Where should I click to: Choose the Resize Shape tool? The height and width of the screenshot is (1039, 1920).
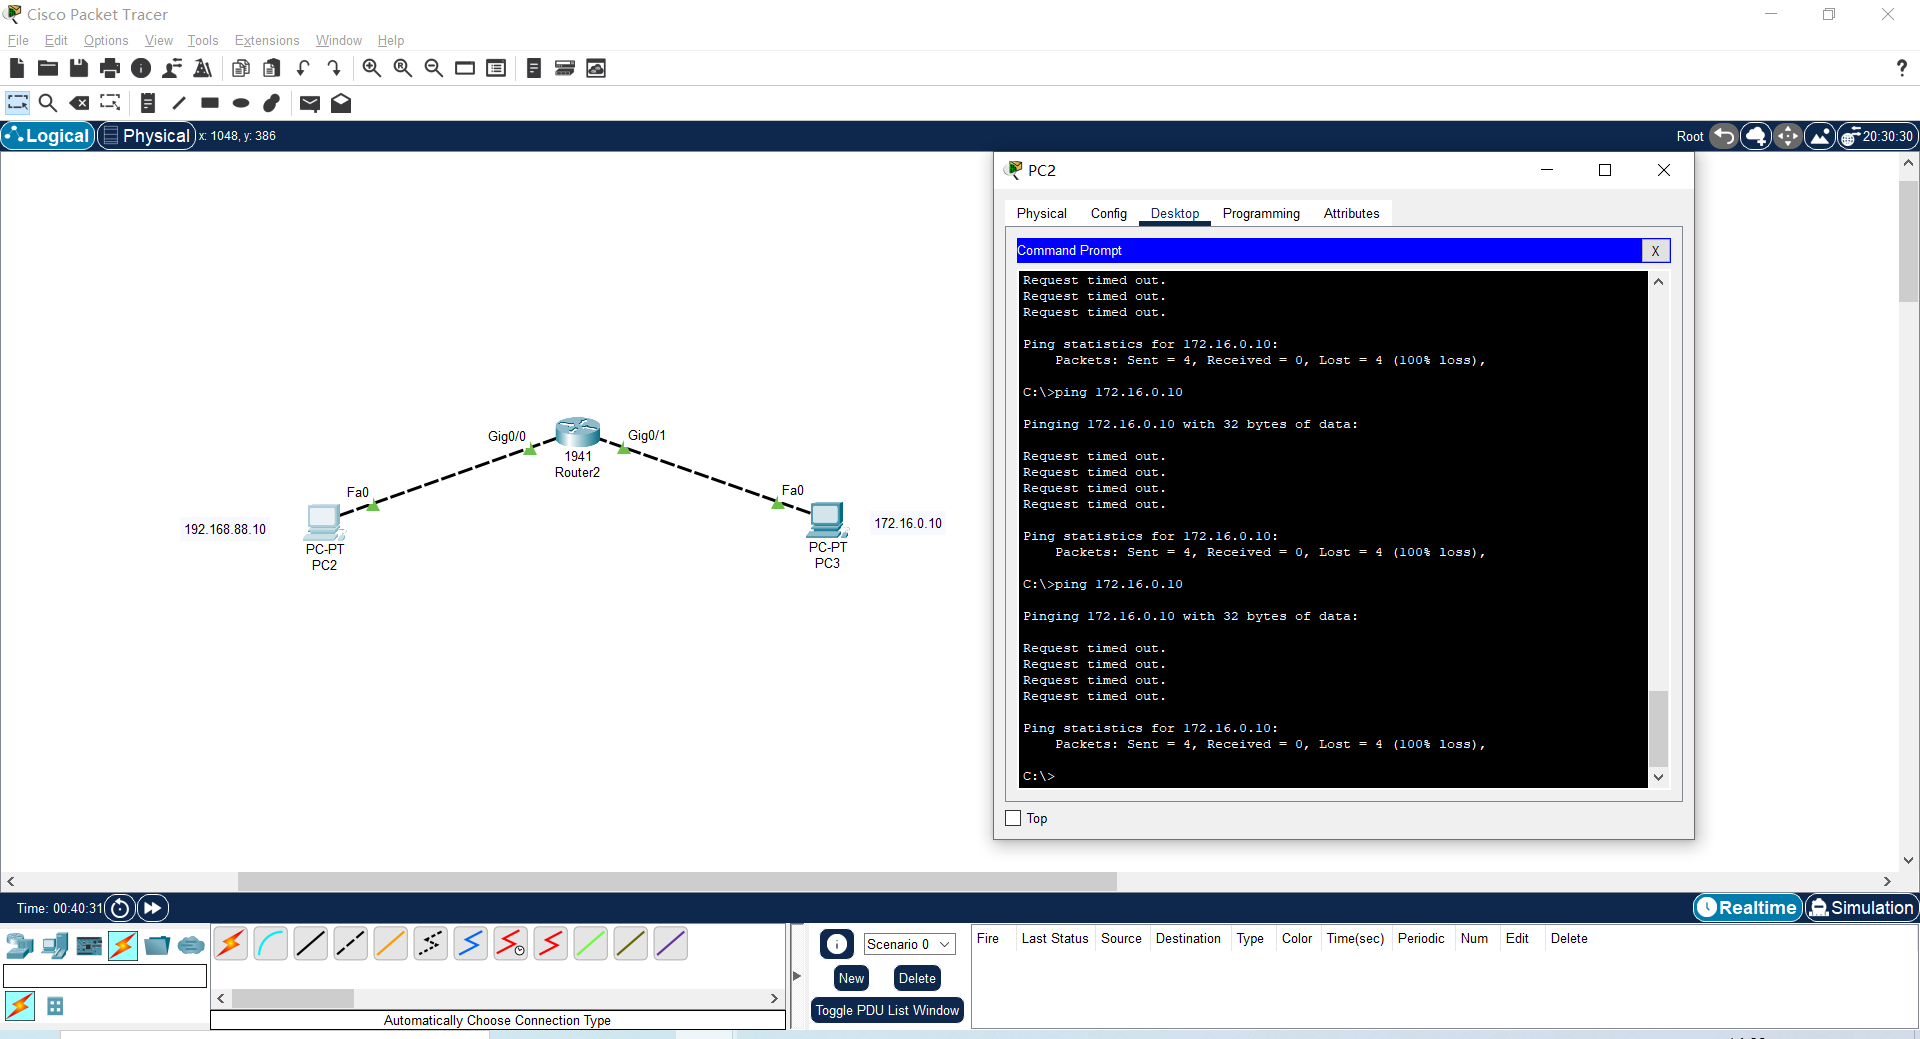pyautogui.click(x=110, y=103)
